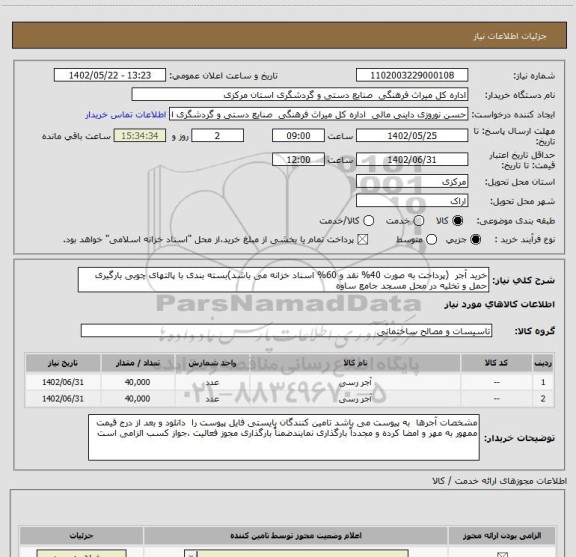Click اطلاعات کالاهای مورد نیاز heading
The image size is (576, 557).
[500, 304]
